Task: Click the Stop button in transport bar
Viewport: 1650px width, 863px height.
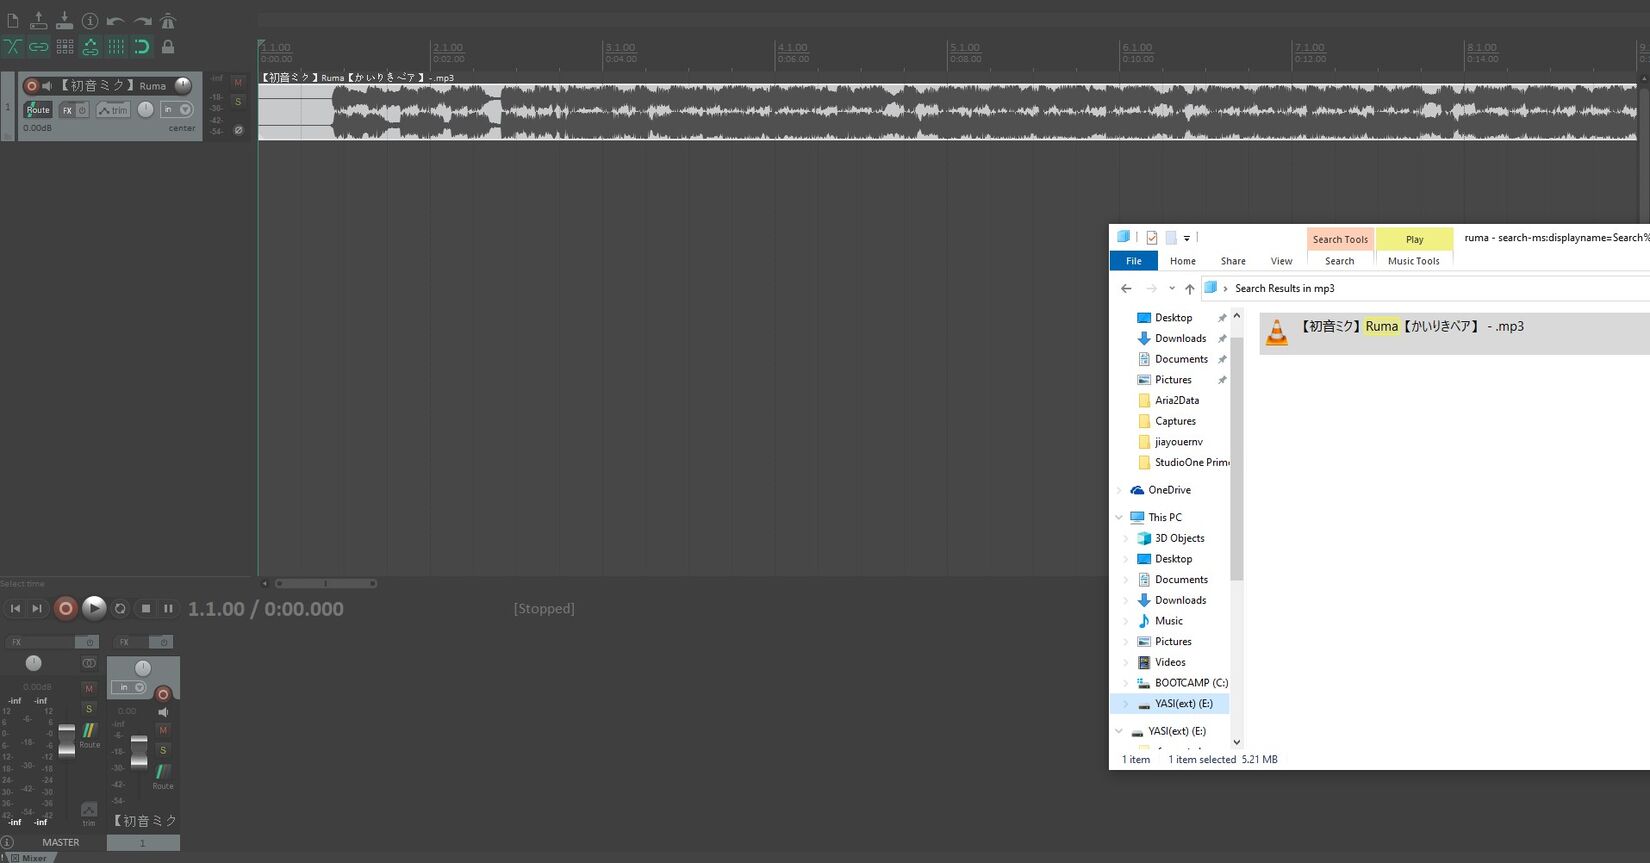Action: (x=146, y=608)
